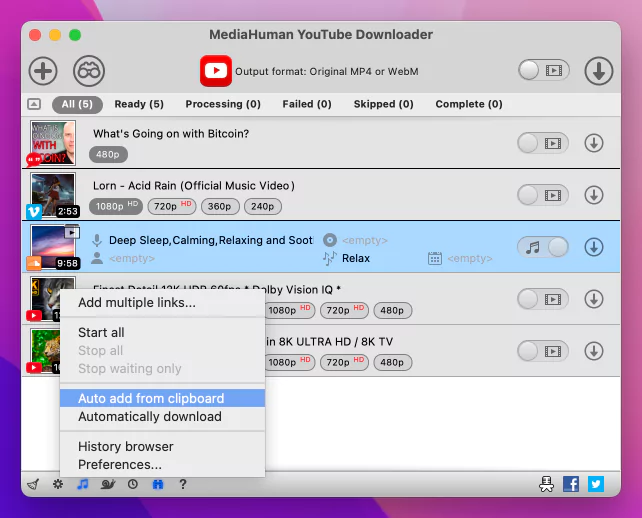
Task: Click the blue music note iTunes icon
Action: pyautogui.click(x=83, y=484)
